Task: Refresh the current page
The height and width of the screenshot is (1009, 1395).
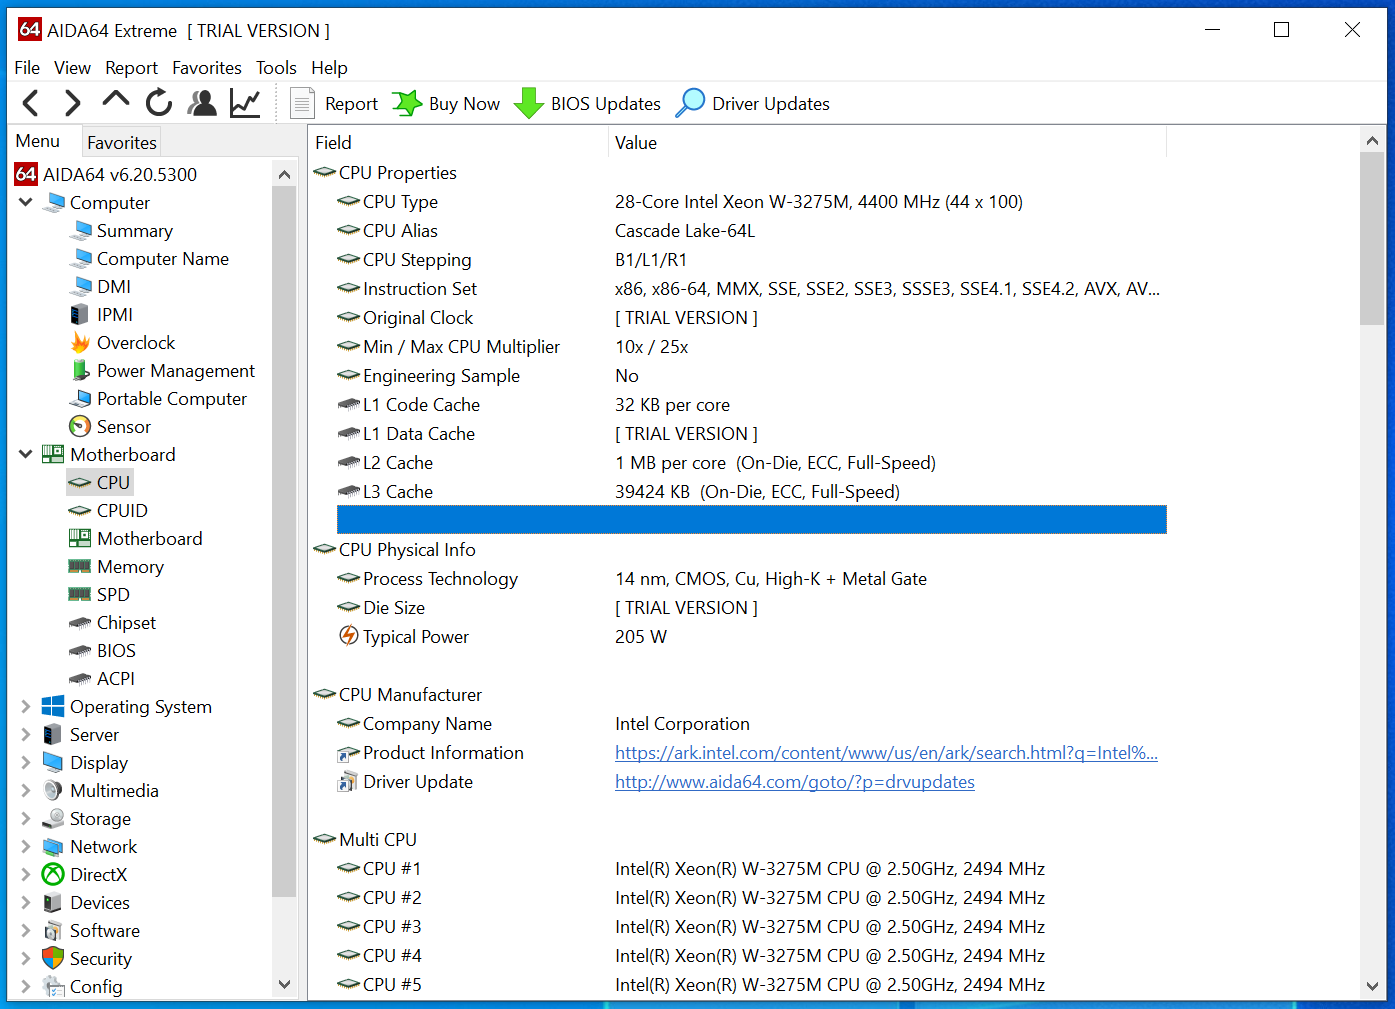Action: pyautogui.click(x=159, y=103)
